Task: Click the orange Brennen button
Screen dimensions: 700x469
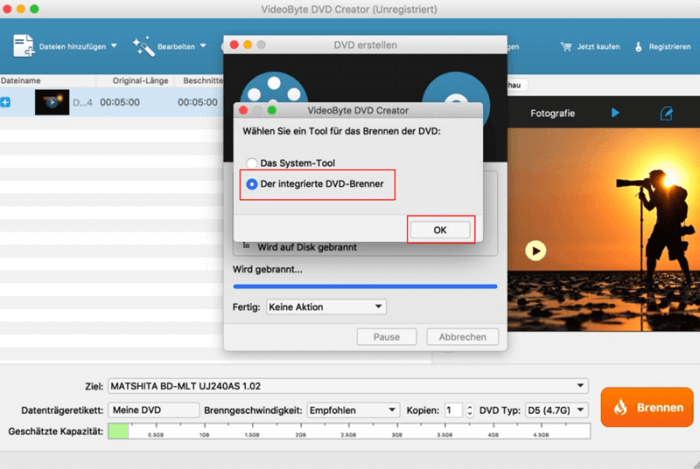Action: click(647, 407)
